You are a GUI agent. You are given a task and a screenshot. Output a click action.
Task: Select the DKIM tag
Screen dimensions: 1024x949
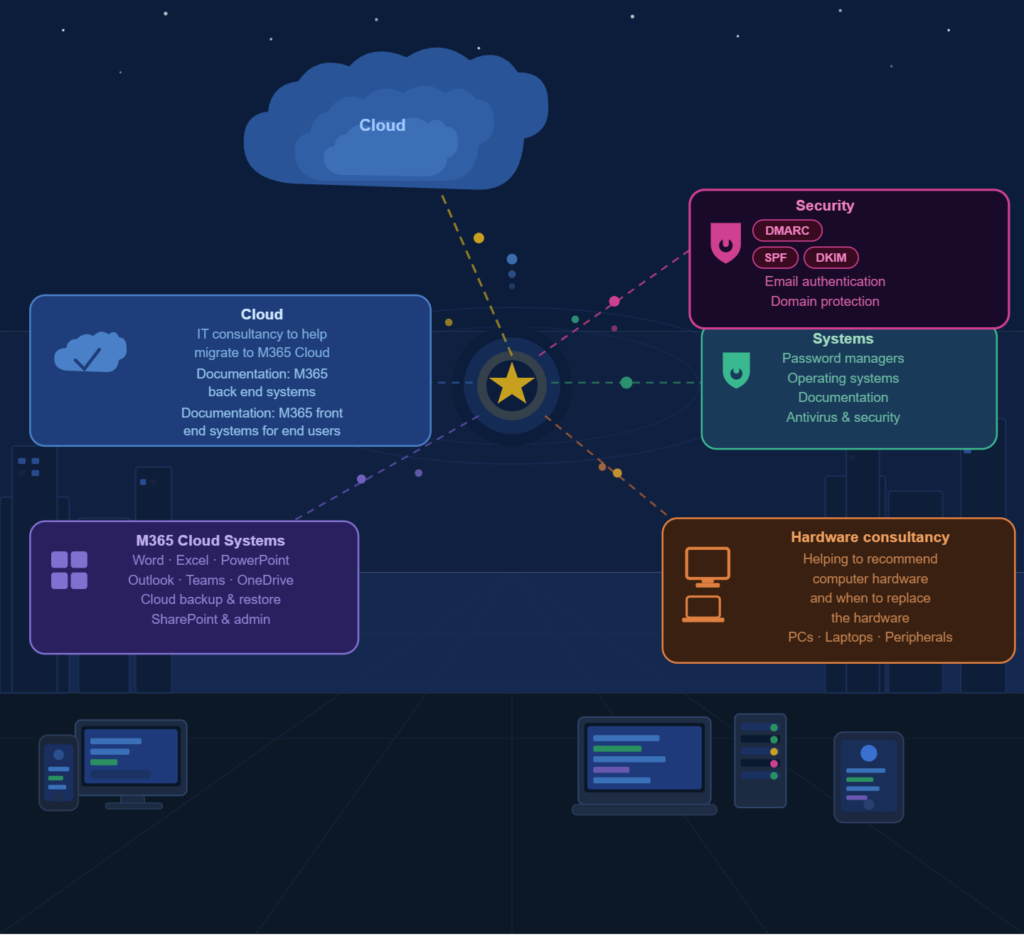click(x=831, y=258)
